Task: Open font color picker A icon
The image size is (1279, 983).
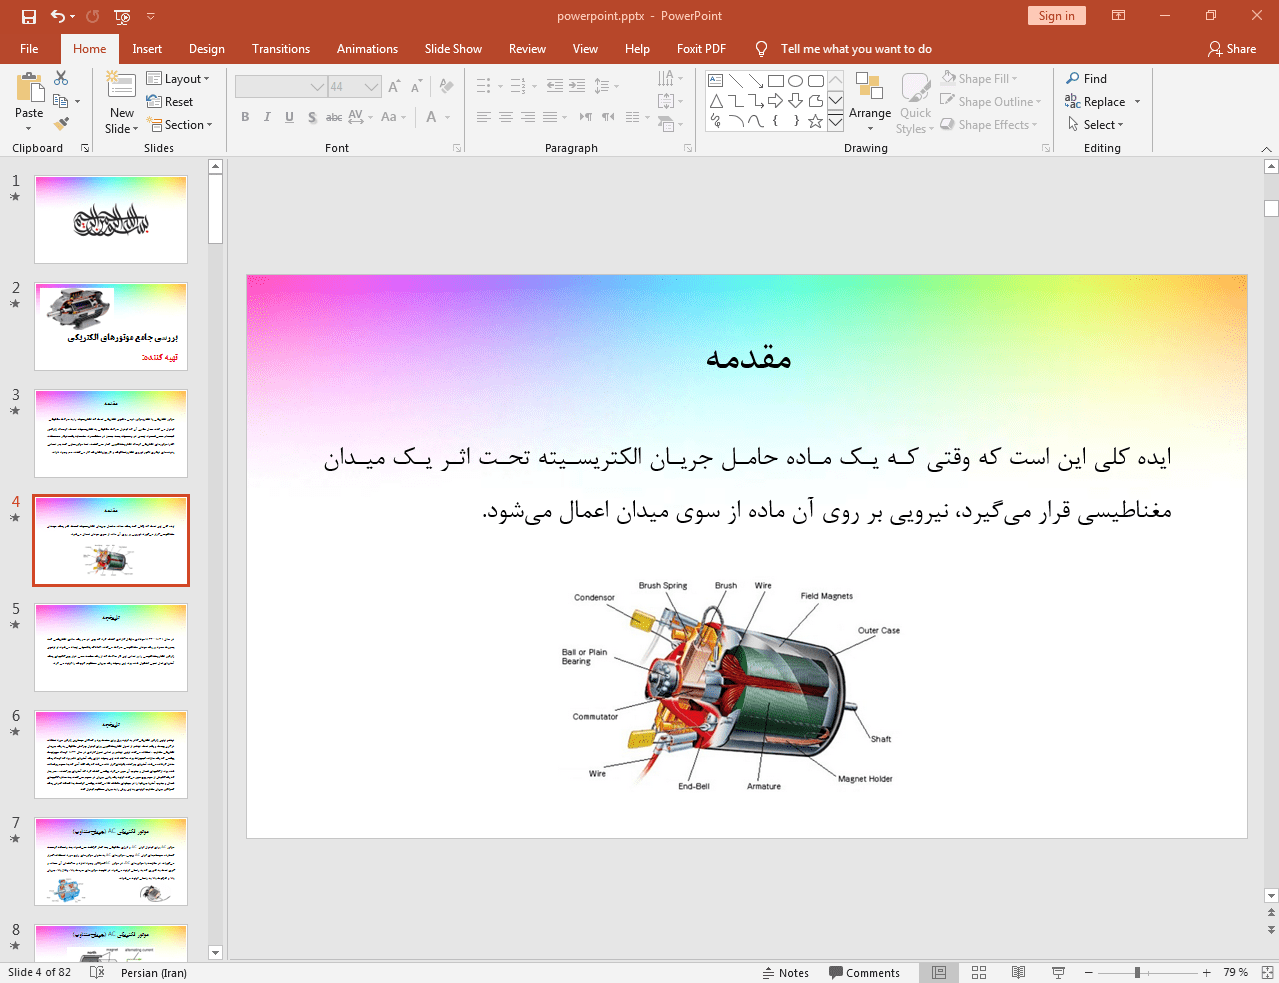Action: coord(431,117)
